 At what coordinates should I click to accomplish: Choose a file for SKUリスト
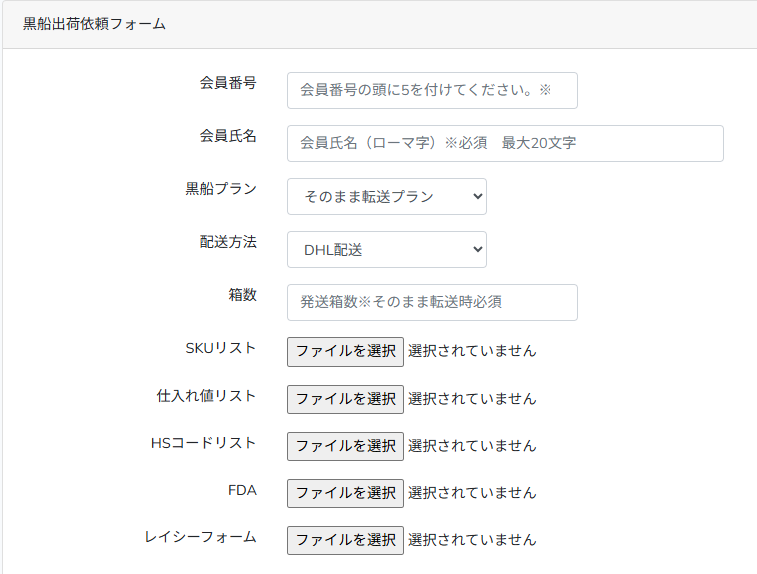coord(345,351)
